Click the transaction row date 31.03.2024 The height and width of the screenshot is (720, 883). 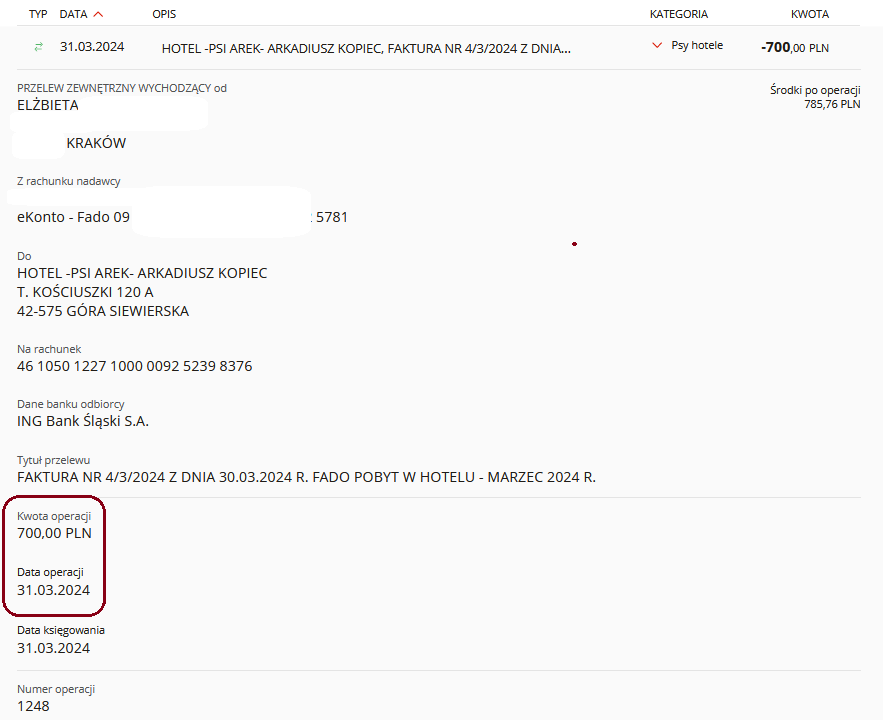click(x=92, y=46)
